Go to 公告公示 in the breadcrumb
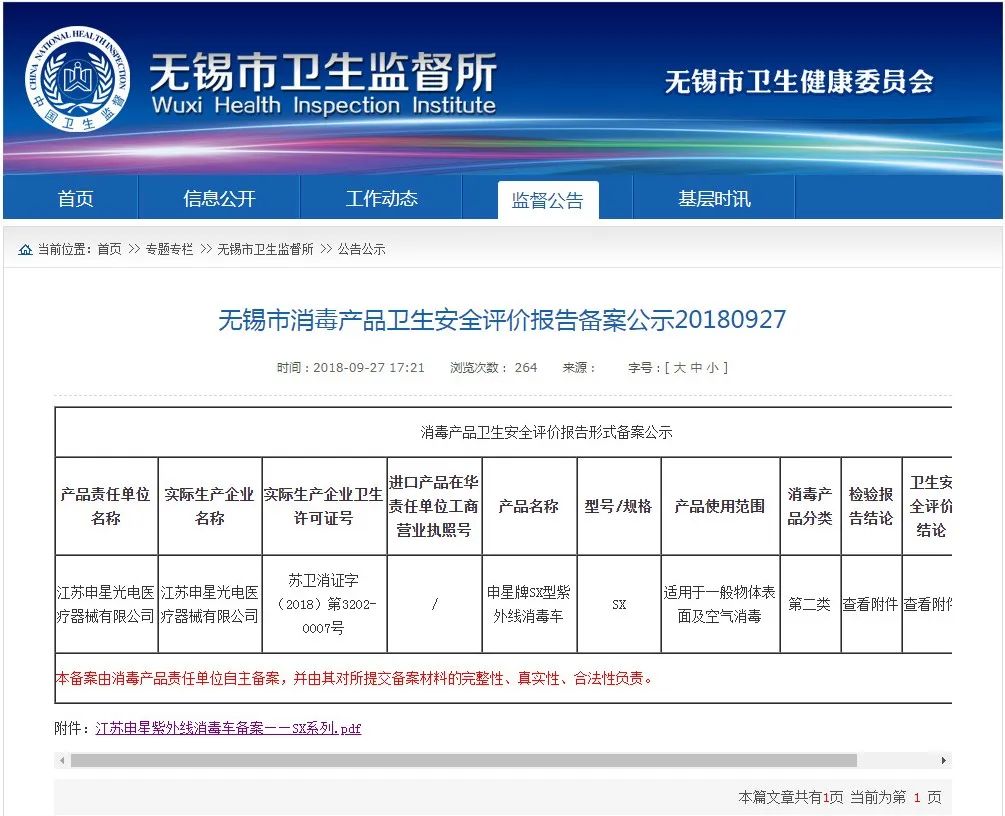This screenshot has height=816, width=1005. pyautogui.click(x=361, y=249)
